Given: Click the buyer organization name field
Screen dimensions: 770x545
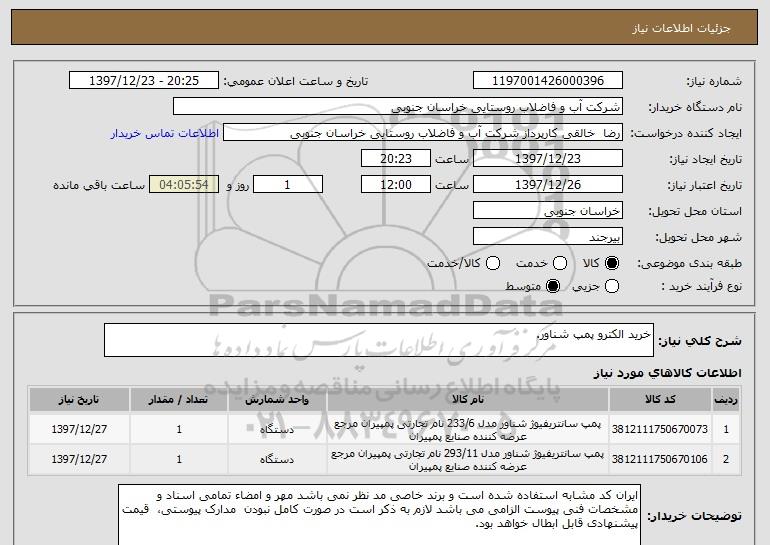Looking at the screenshot, I should coord(398,107).
